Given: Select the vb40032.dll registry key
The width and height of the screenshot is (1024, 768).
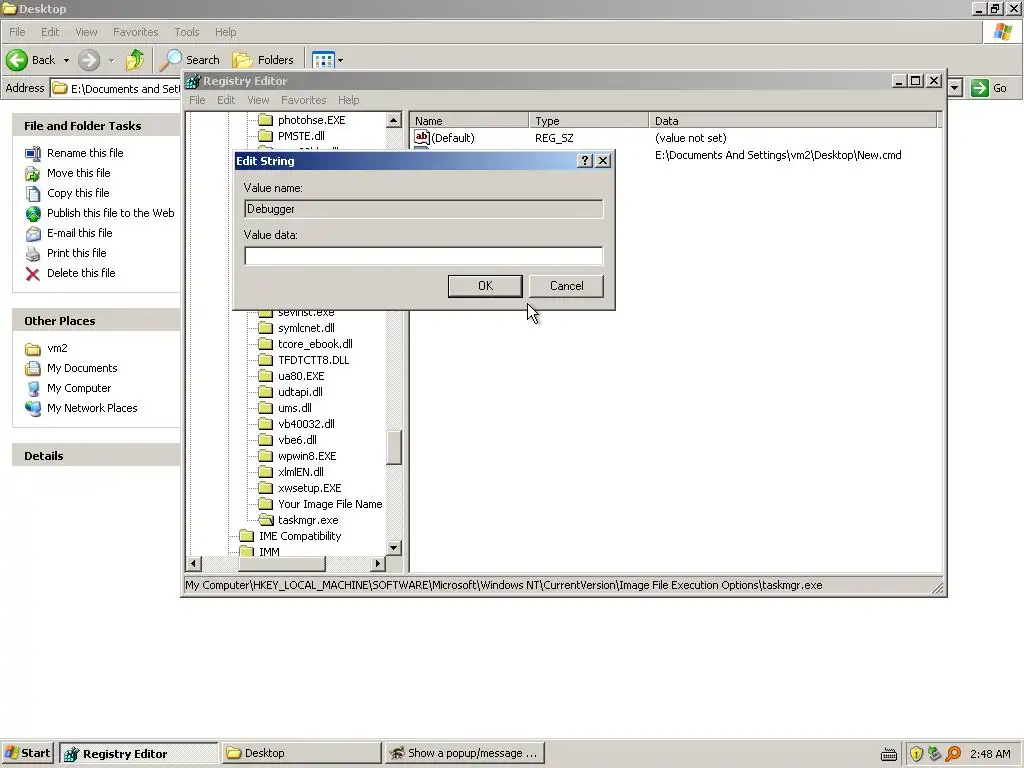Looking at the screenshot, I should click(x=306, y=424).
